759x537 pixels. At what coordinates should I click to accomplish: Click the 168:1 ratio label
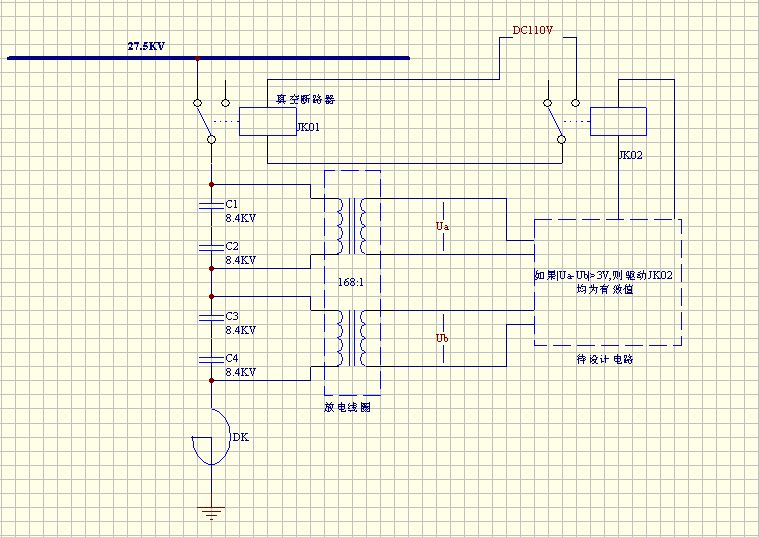(x=351, y=282)
